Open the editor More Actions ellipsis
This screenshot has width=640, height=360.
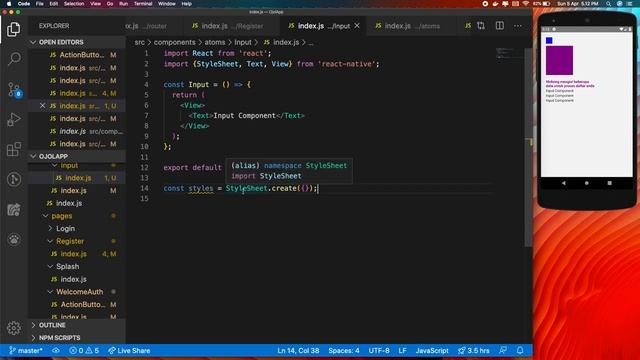coord(518,26)
